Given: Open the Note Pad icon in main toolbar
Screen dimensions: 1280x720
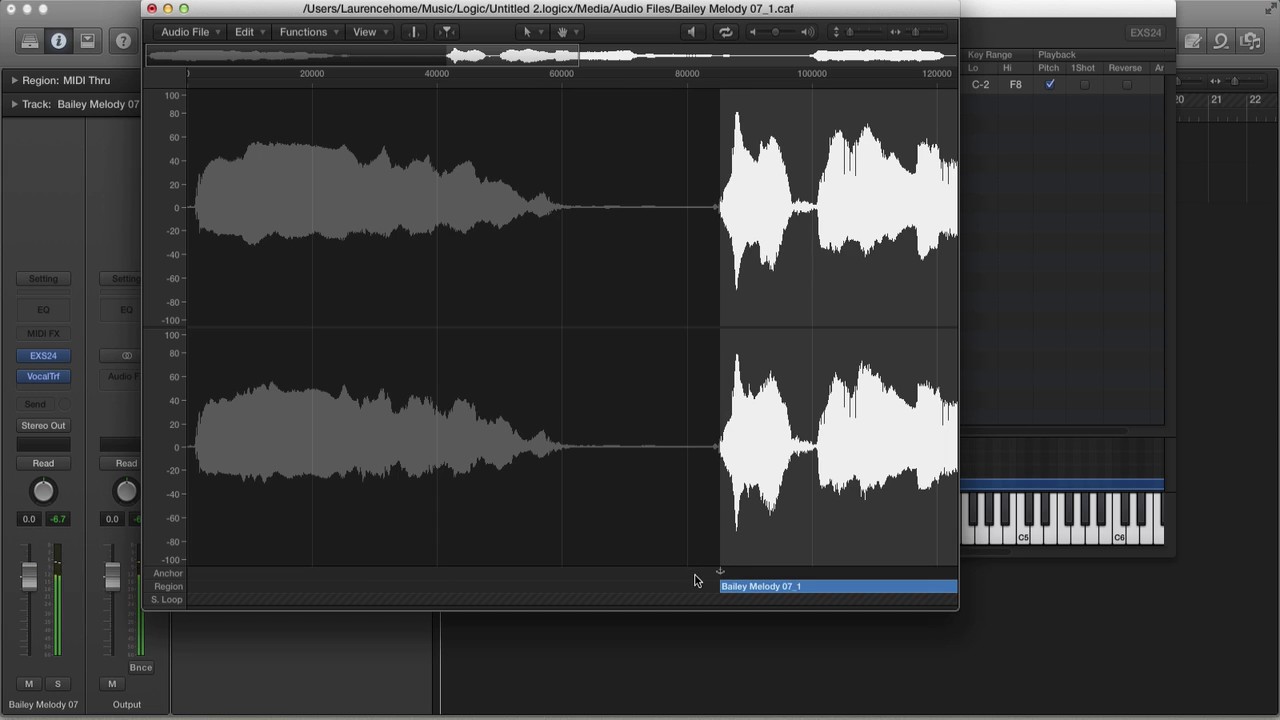Looking at the screenshot, I should coord(1192,41).
